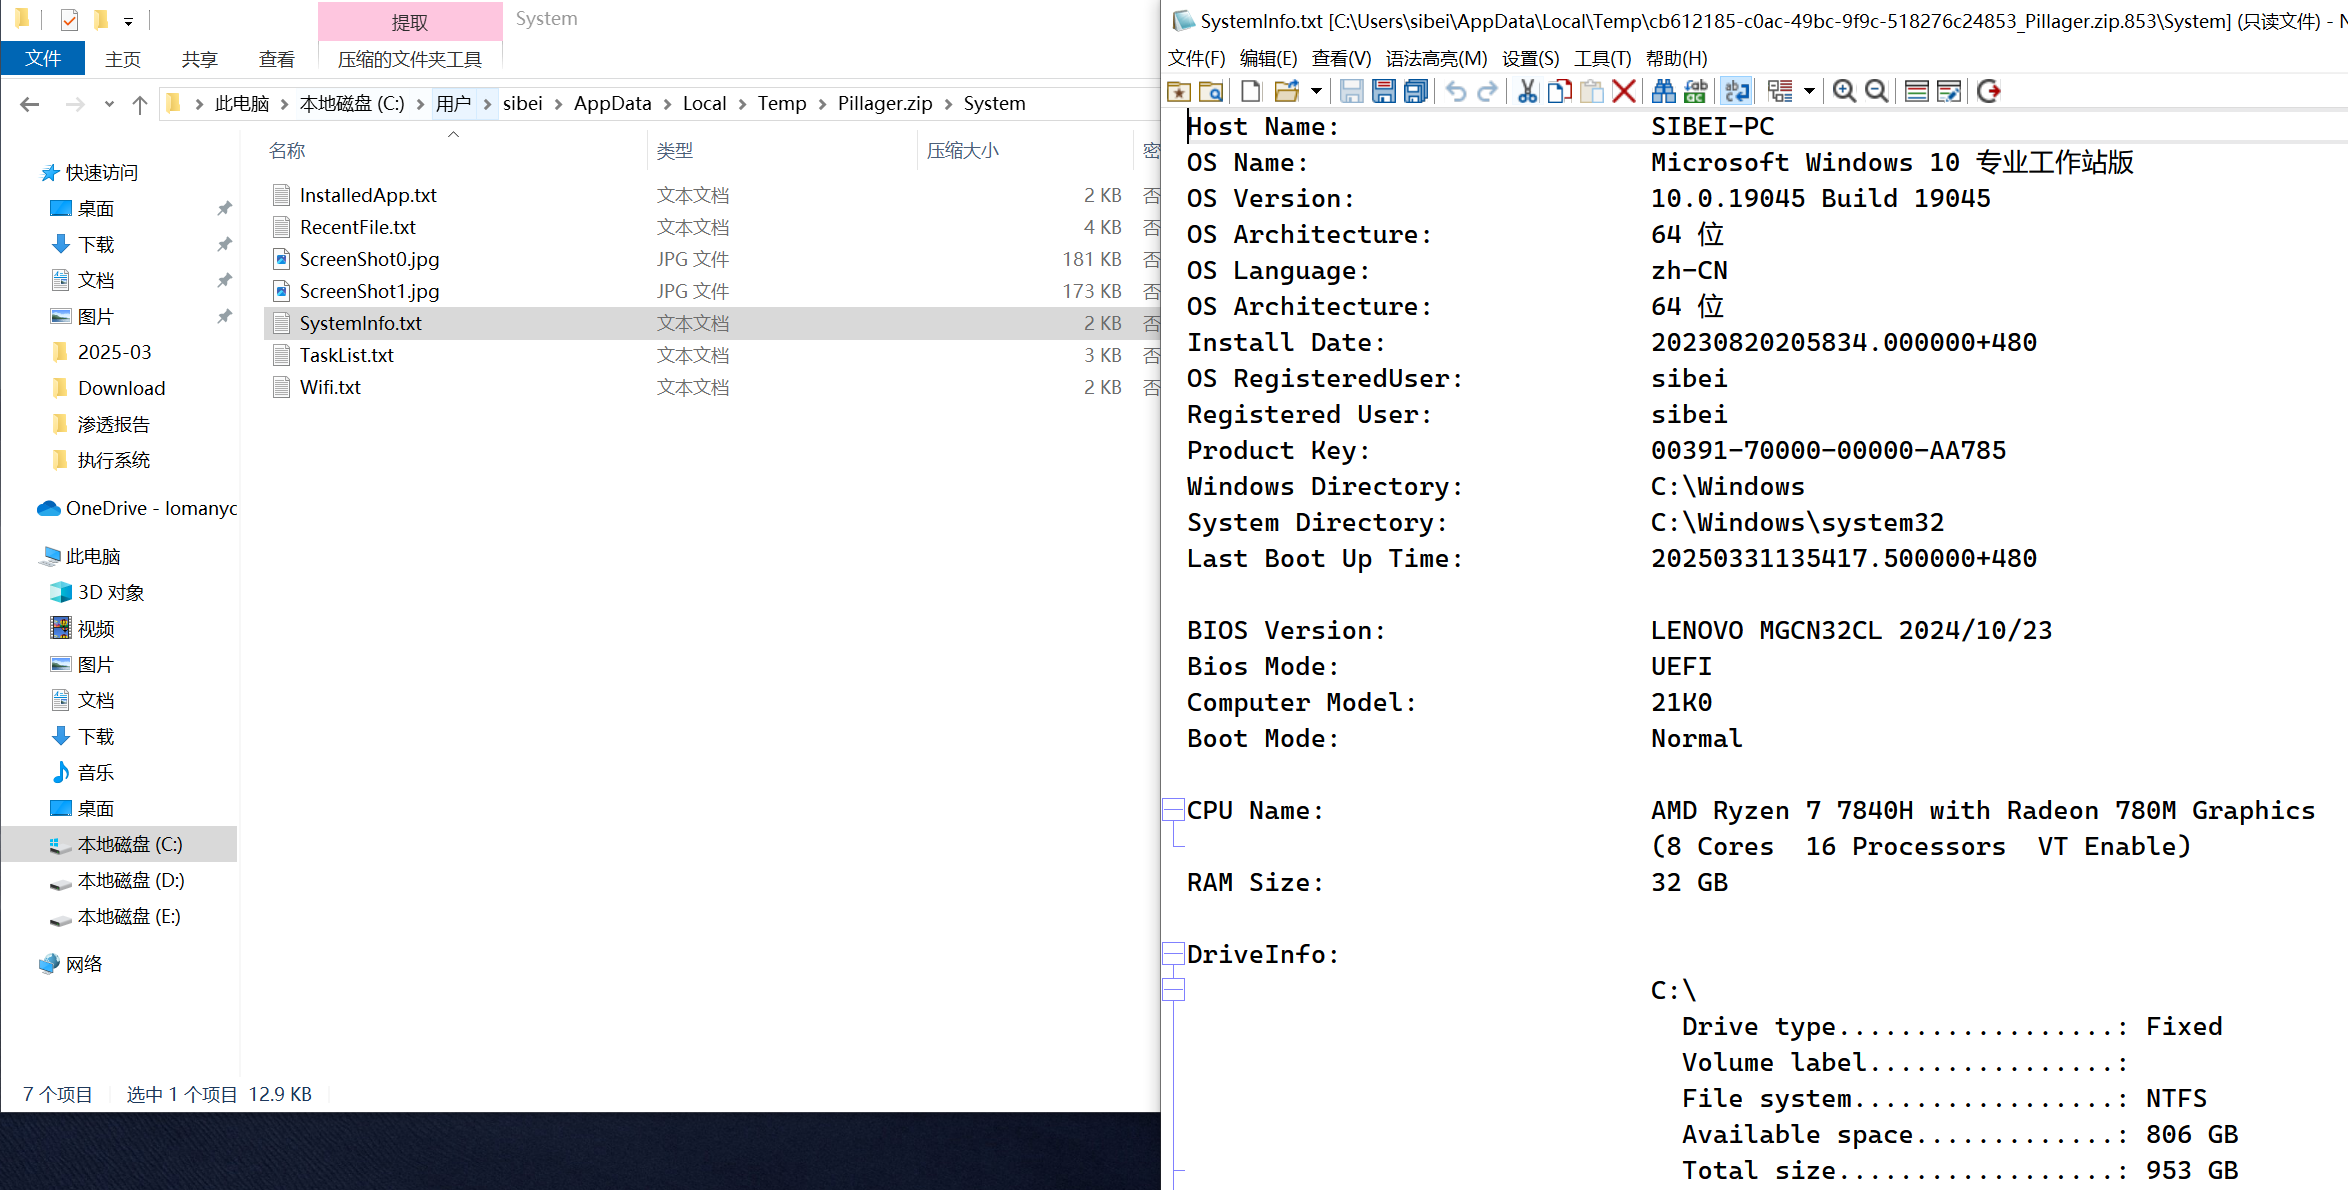This screenshot has width=2348, height=1190.
Task: Select TaskList.txt in file list
Action: 347,355
